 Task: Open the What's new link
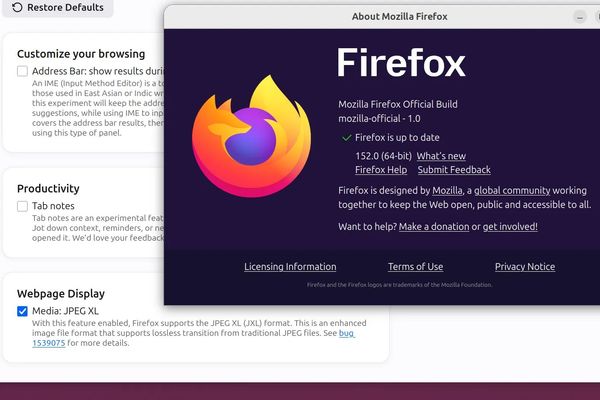pos(441,156)
